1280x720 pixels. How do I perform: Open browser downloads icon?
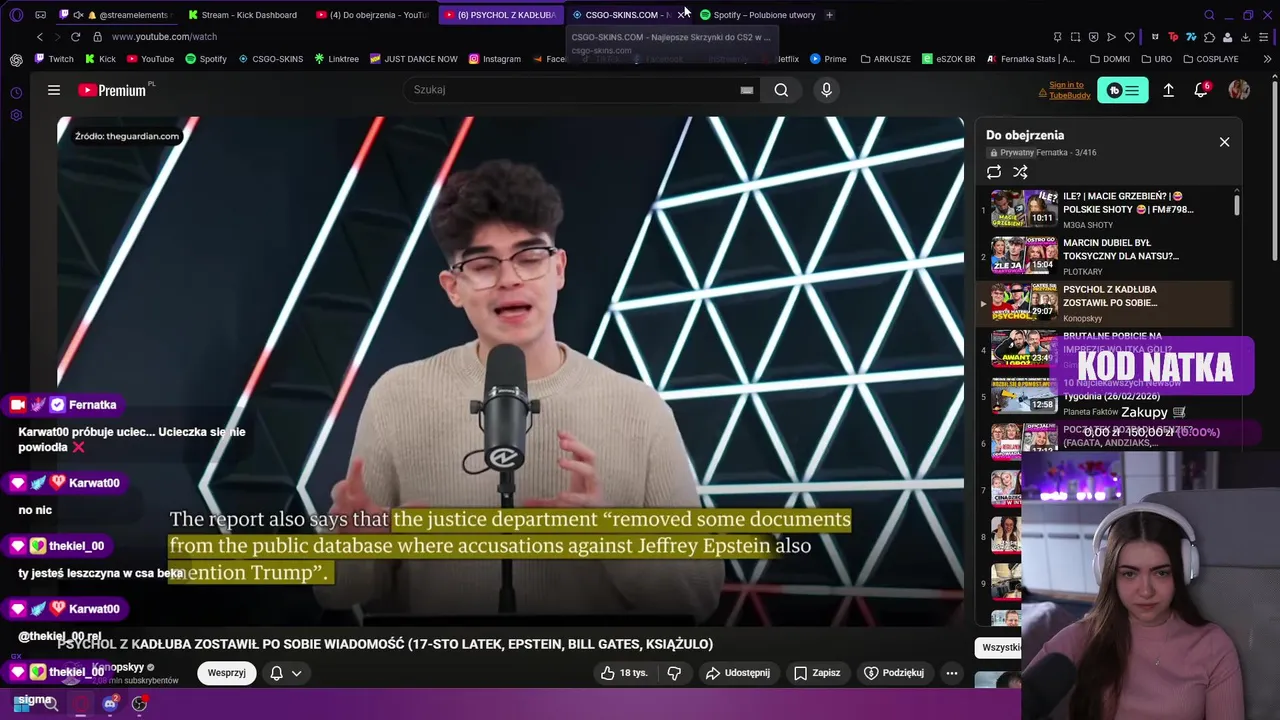[x=1245, y=37]
